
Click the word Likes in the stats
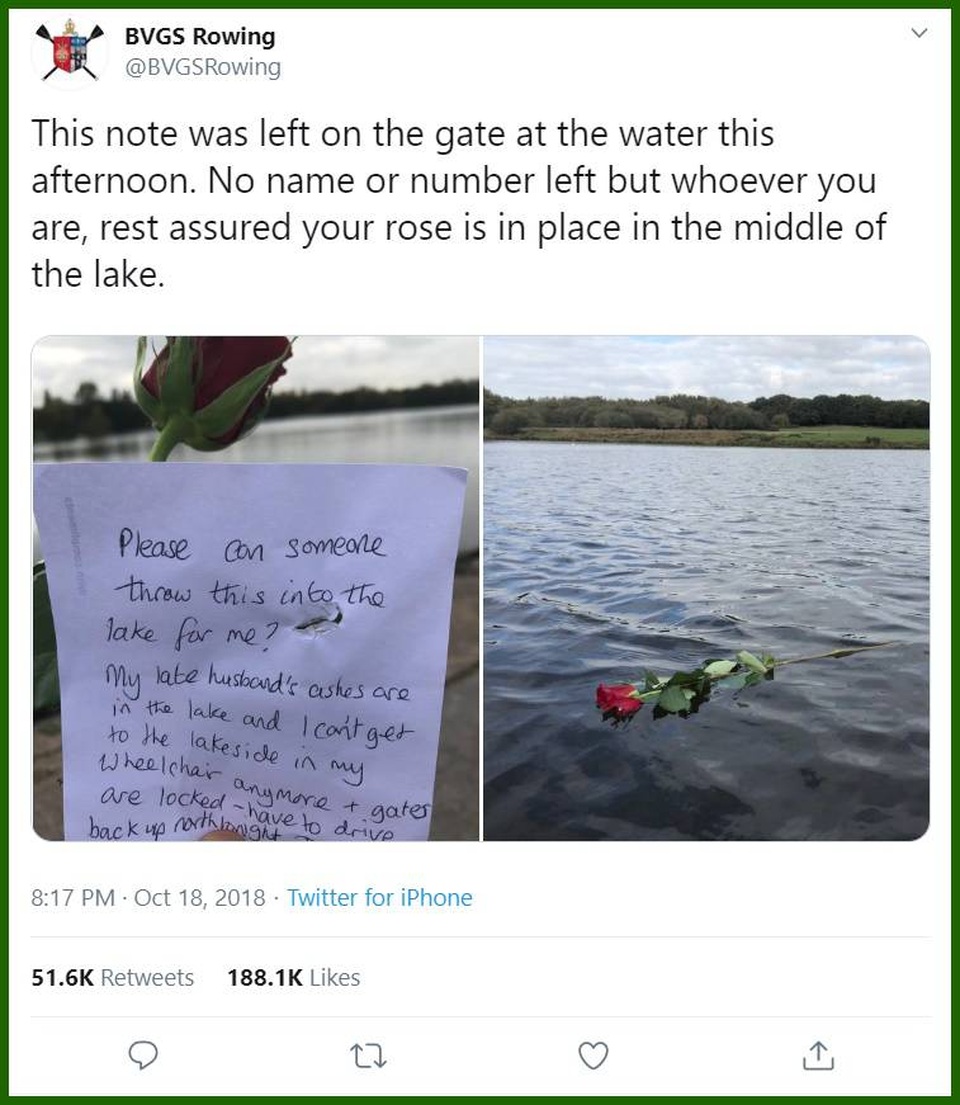(335, 977)
